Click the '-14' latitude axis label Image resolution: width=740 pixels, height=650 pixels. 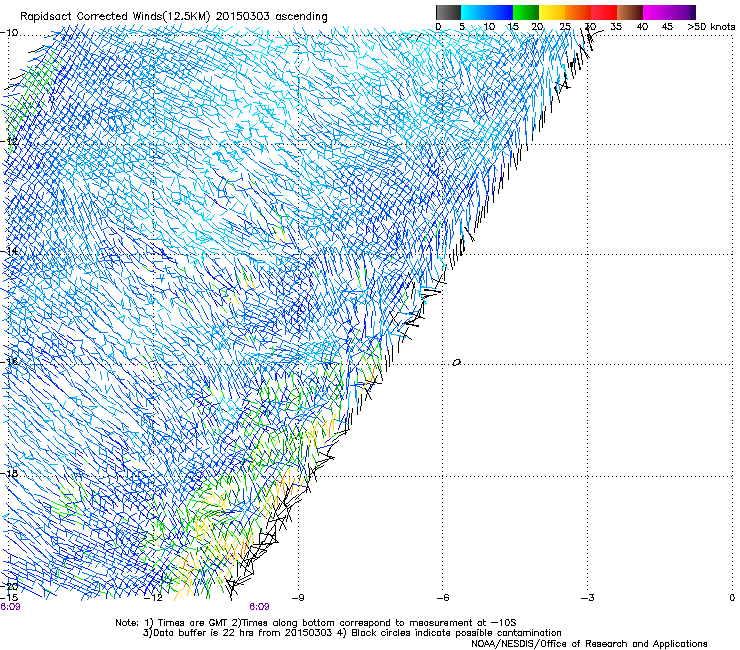click(x=10, y=251)
